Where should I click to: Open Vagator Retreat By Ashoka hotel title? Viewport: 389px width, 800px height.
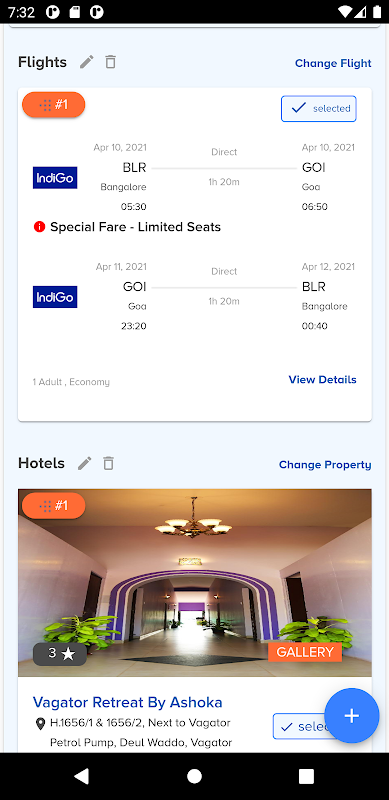(x=128, y=703)
